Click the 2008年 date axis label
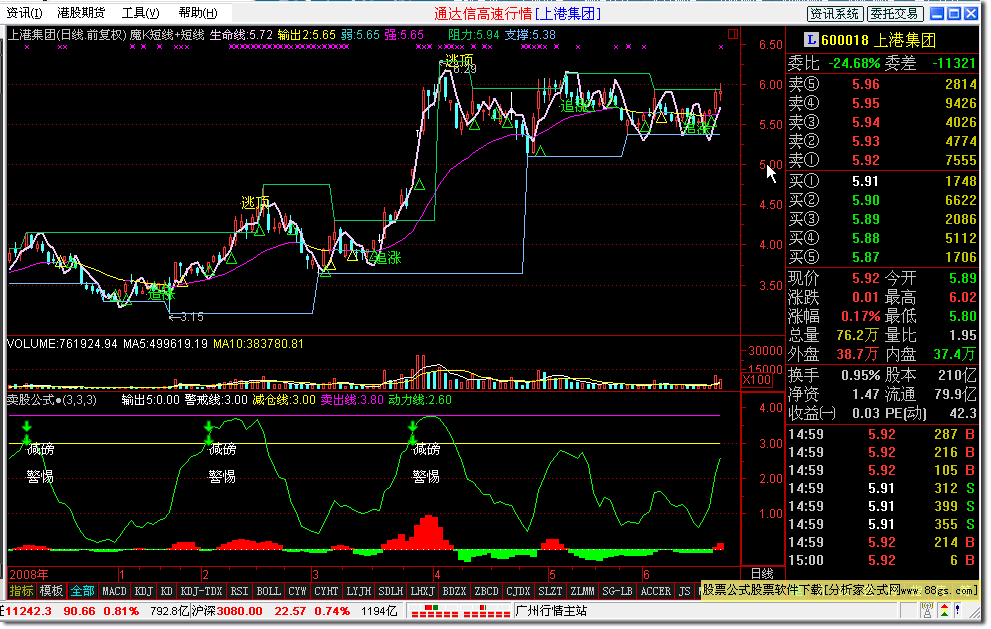This screenshot has width=991, height=629. [x=29, y=574]
